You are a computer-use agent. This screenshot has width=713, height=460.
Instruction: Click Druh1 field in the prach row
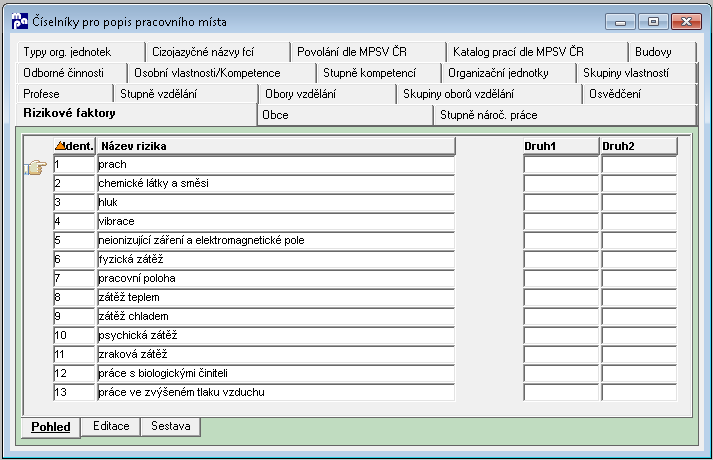561,165
